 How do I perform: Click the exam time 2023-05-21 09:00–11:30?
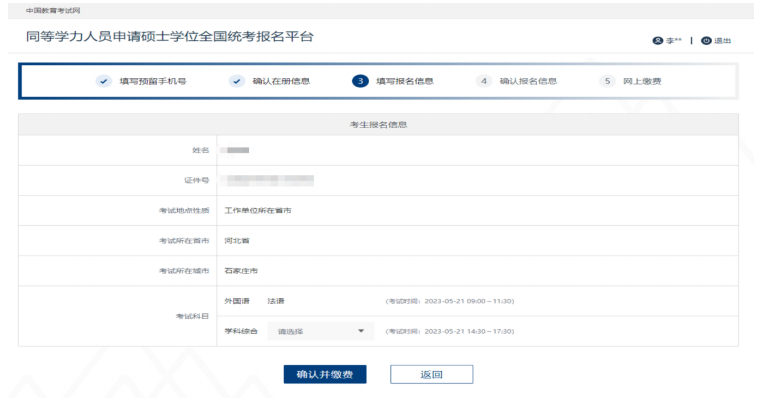tap(450, 301)
